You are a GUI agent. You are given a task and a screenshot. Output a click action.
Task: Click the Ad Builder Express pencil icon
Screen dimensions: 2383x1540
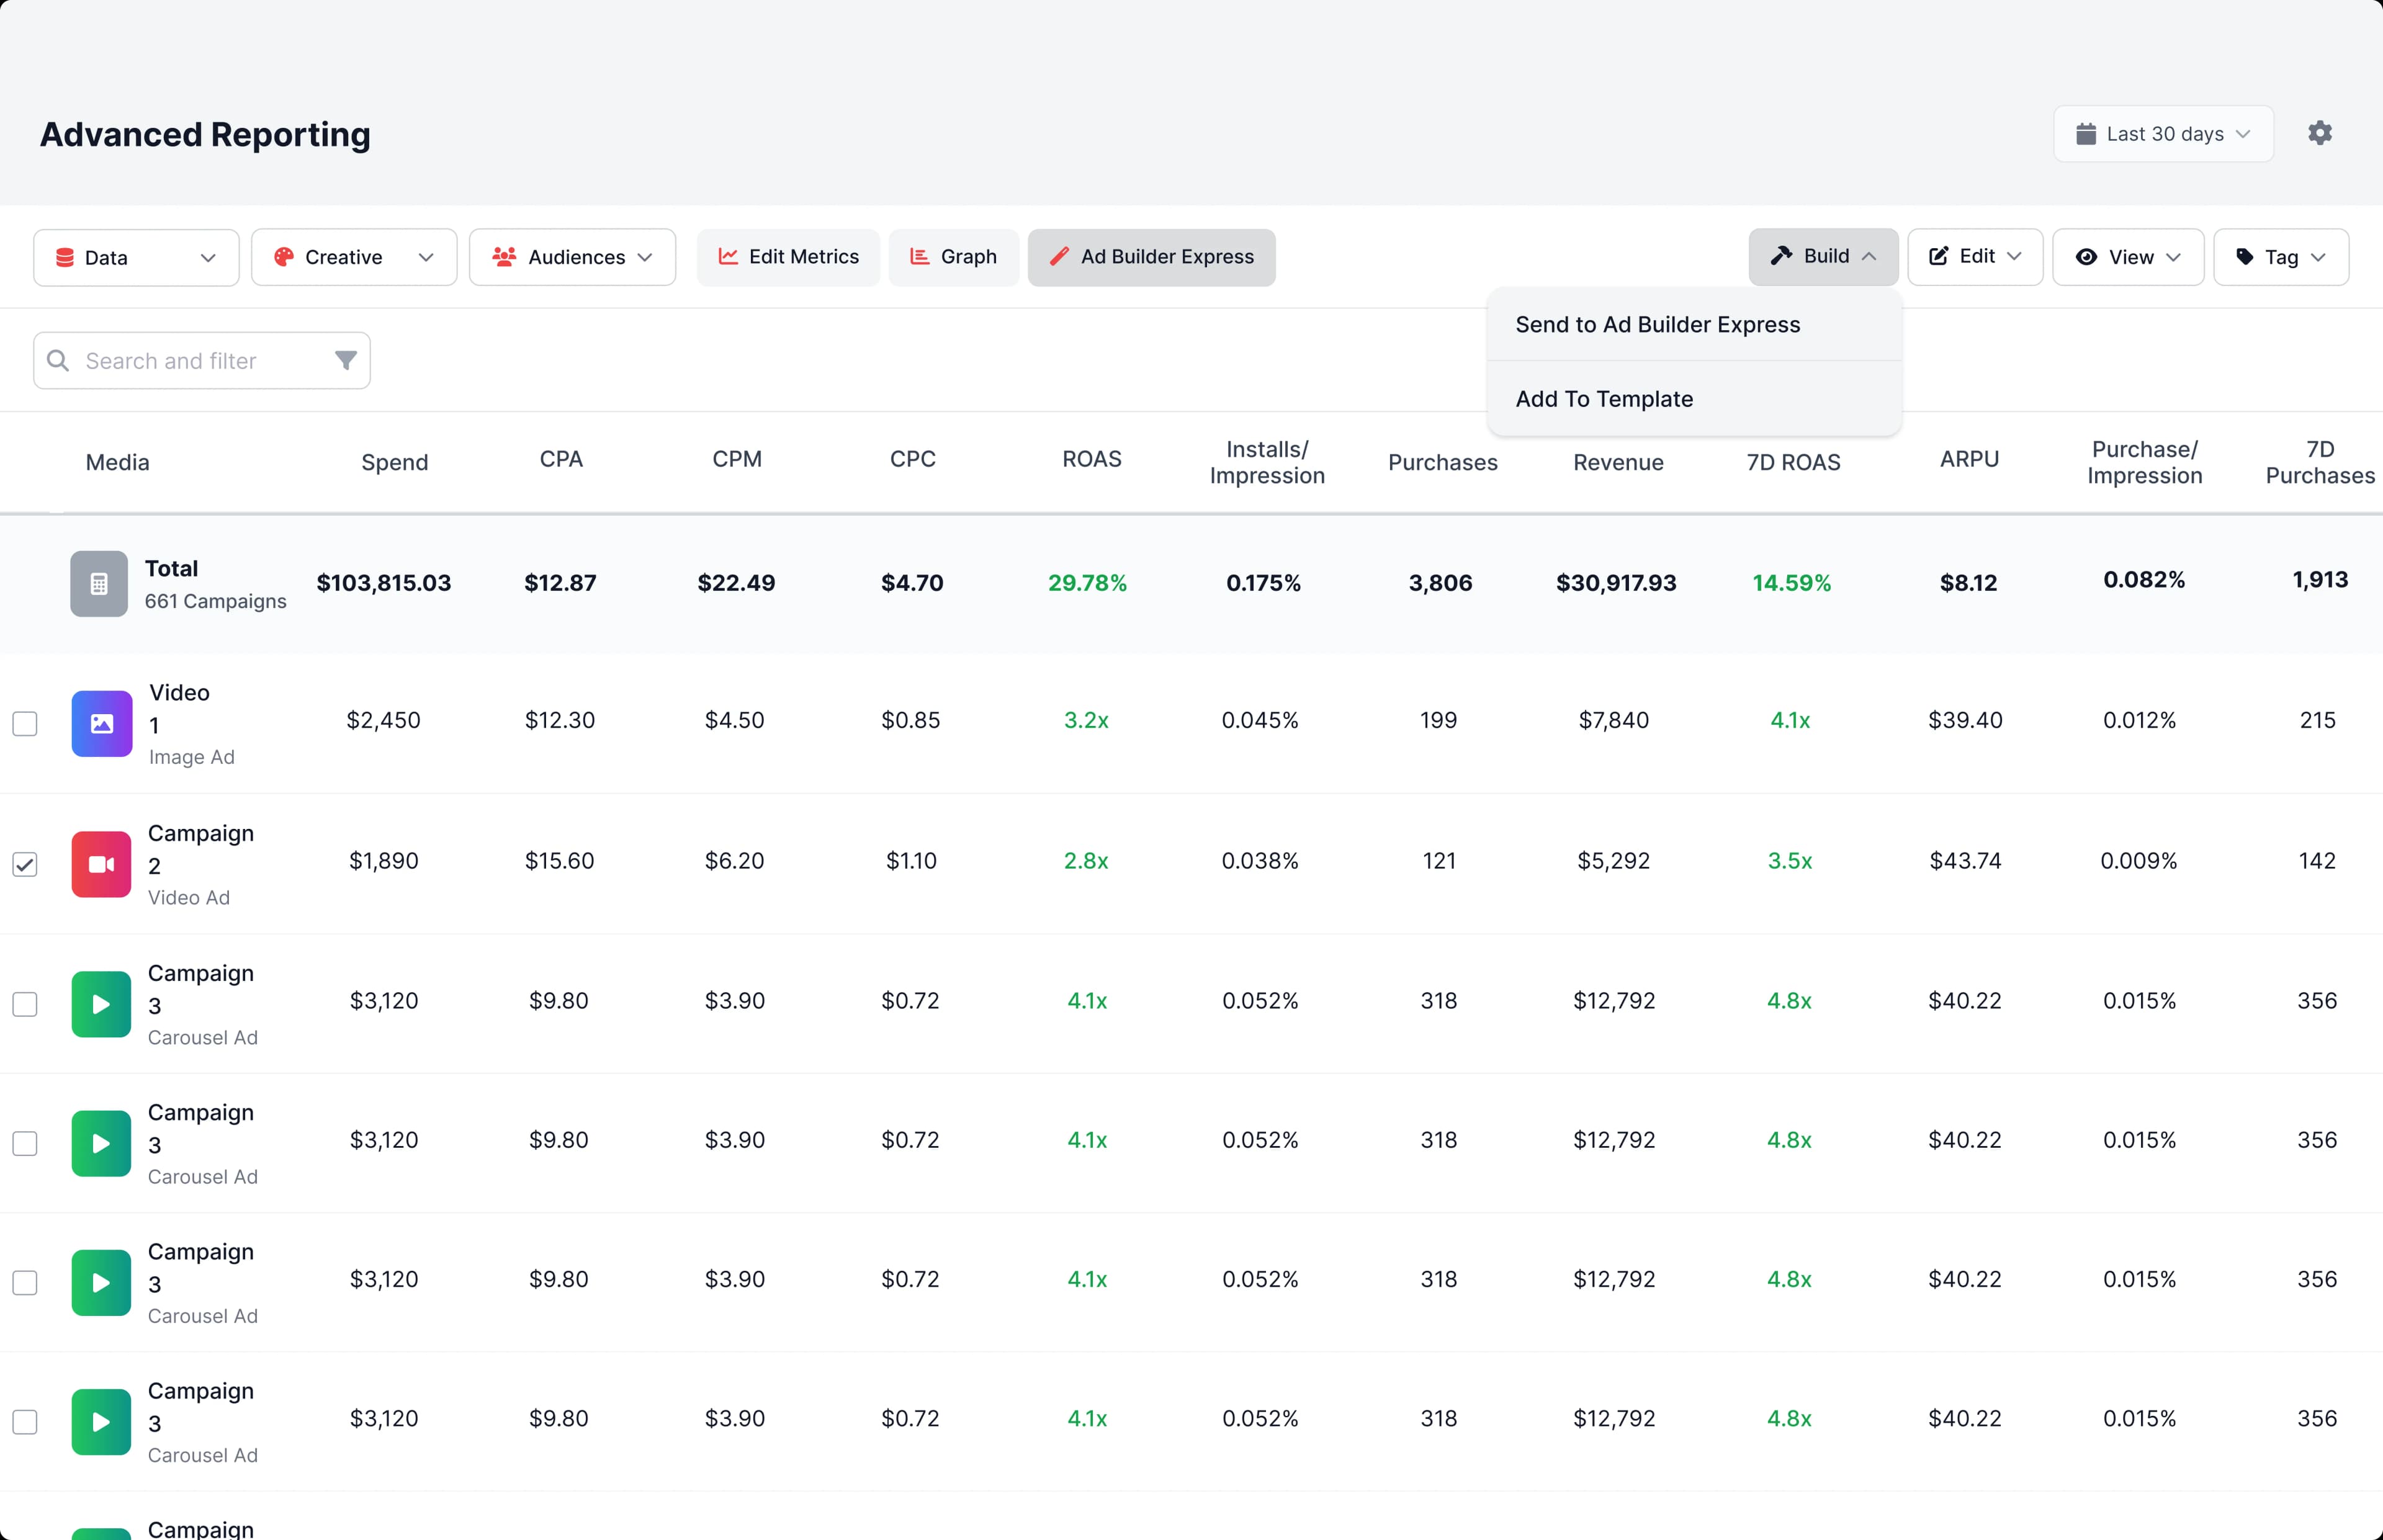[1062, 257]
